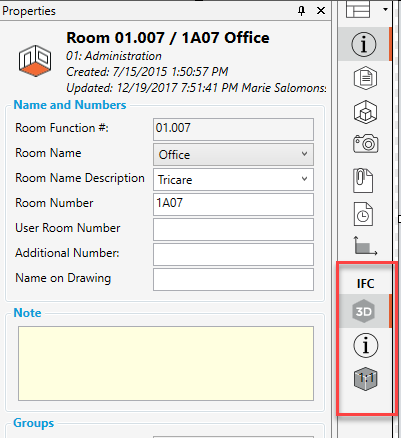
Task: Select the IFC 1:1 cube icon
Action: coord(366,379)
